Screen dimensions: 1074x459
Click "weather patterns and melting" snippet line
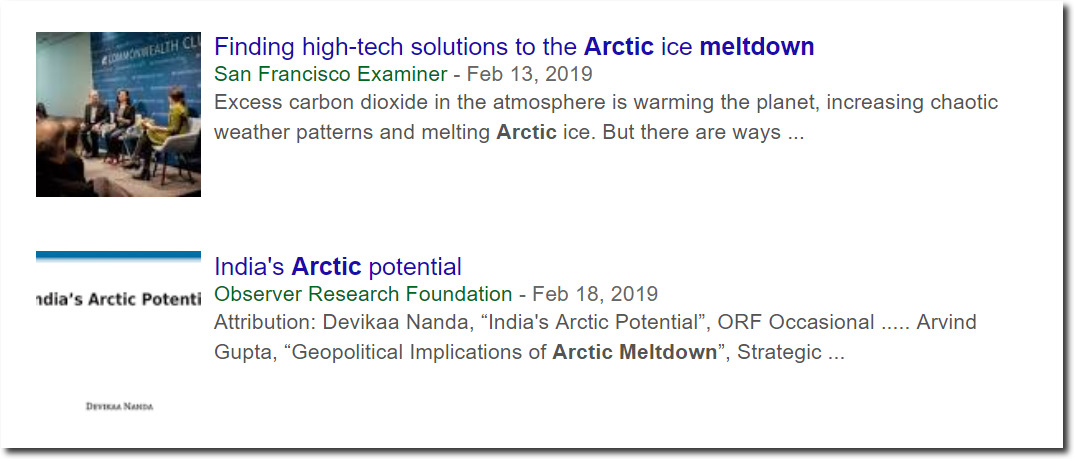click(x=352, y=132)
